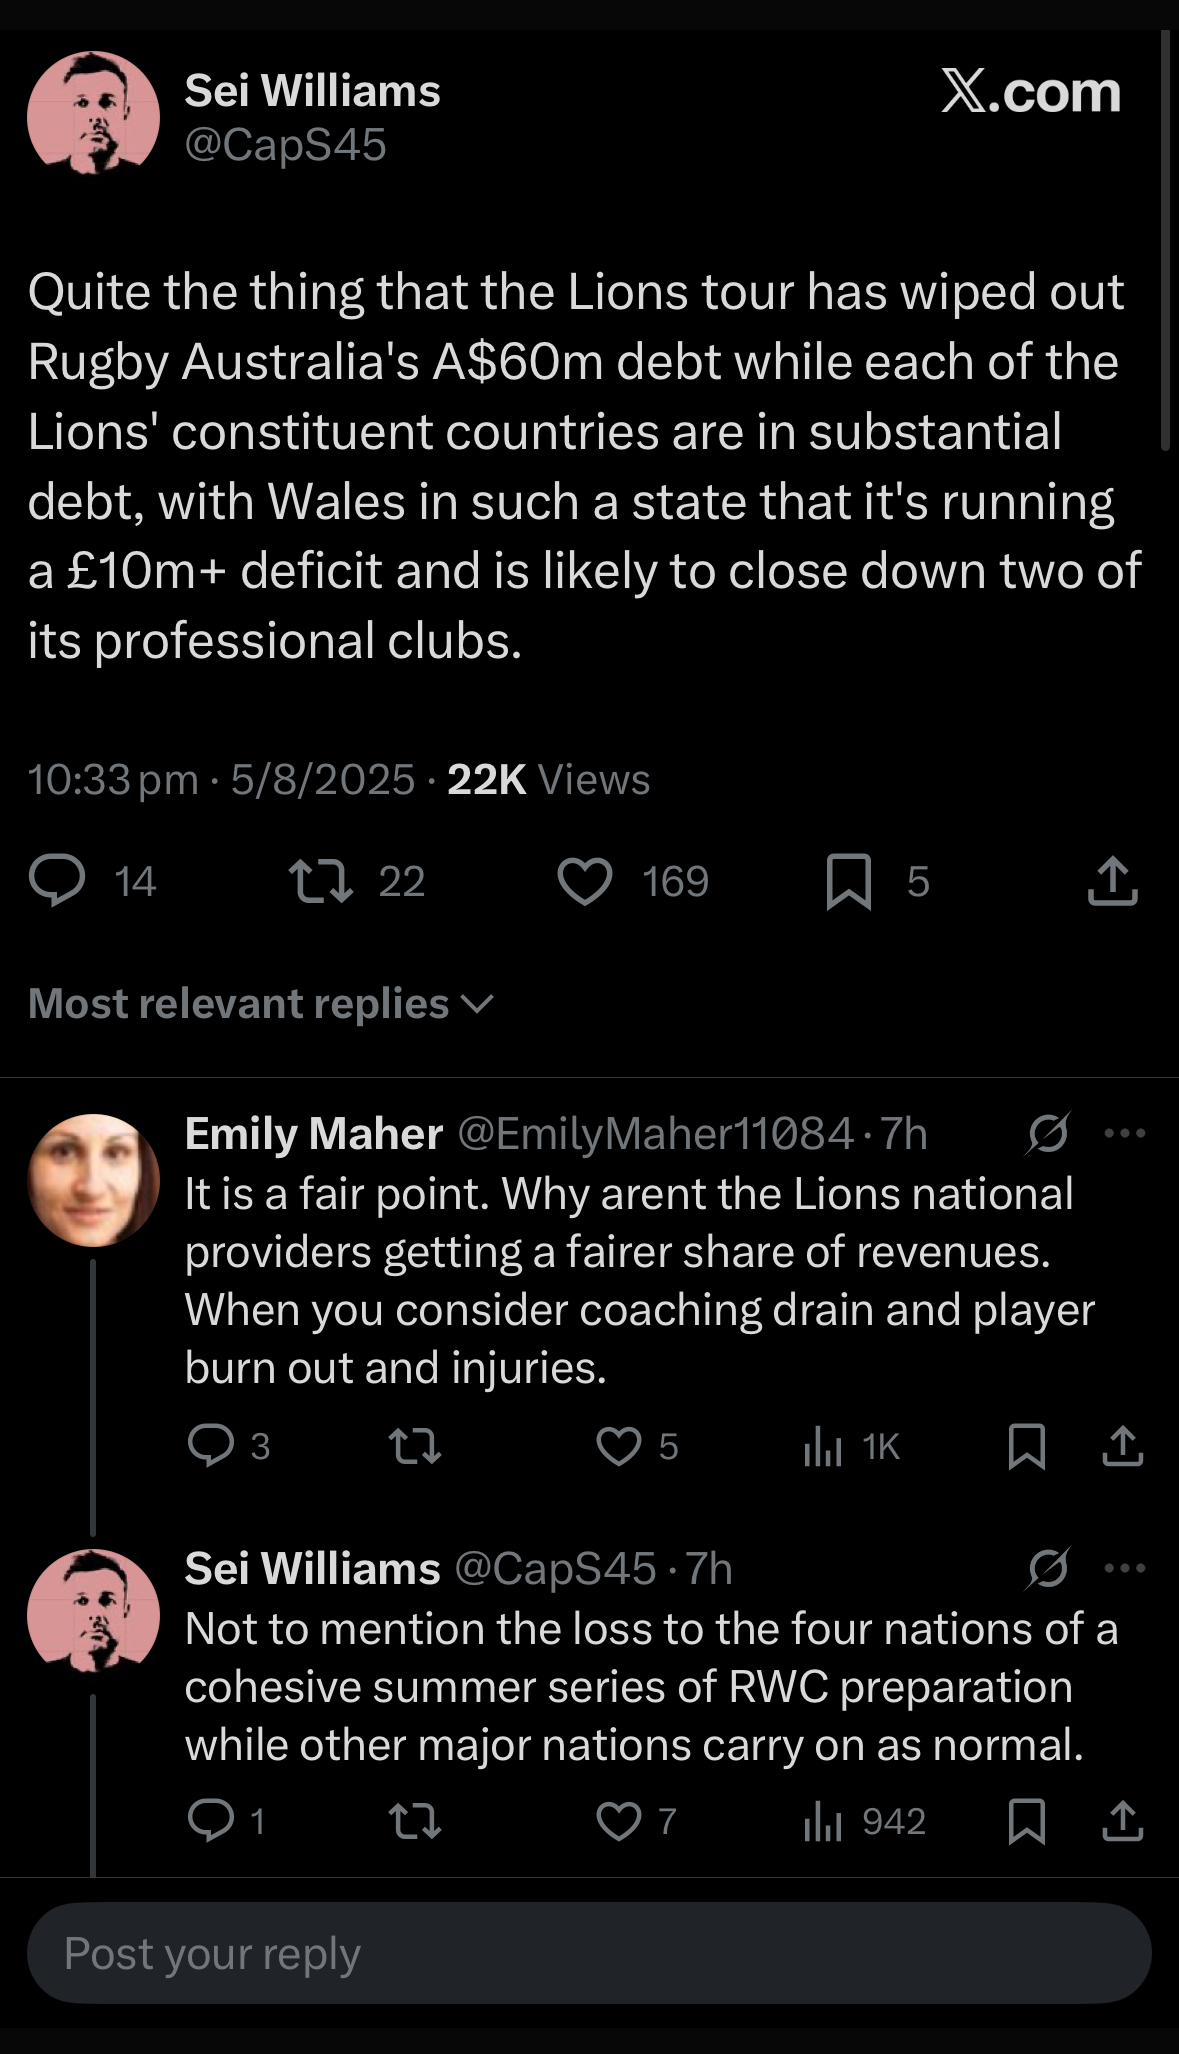View analytics for Emily Maher's reply
The width and height of the screenshot is (1179, 2054).
tap(824, 1446)
